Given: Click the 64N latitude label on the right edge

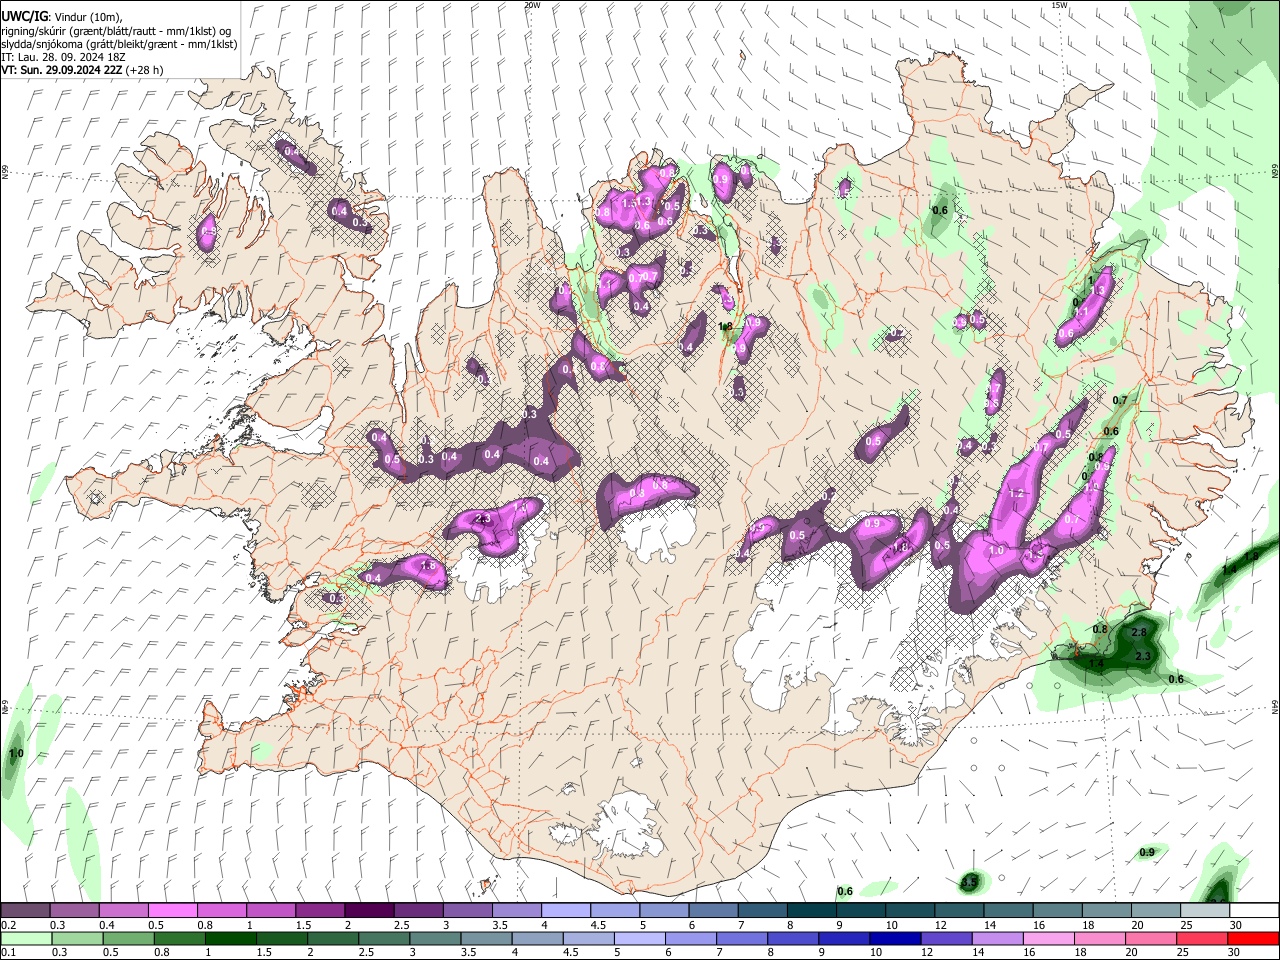Looking at the screenshot, I should pos(1275,706).
